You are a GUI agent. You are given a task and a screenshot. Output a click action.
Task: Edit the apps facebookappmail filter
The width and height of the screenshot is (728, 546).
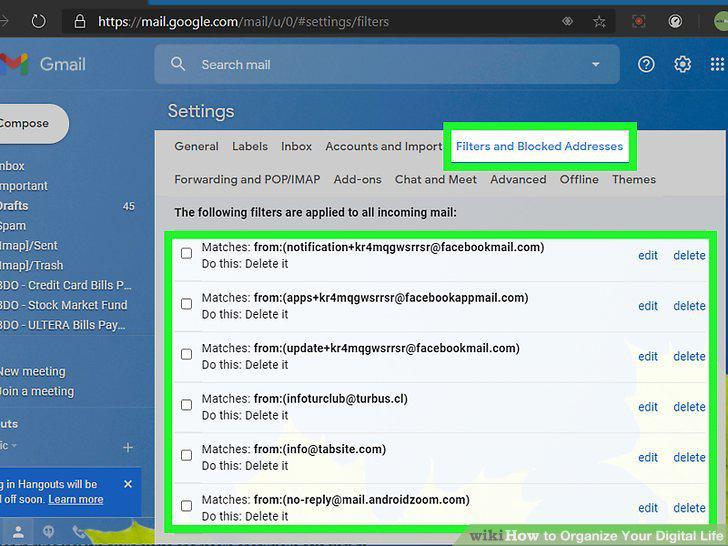click(648, 306)
